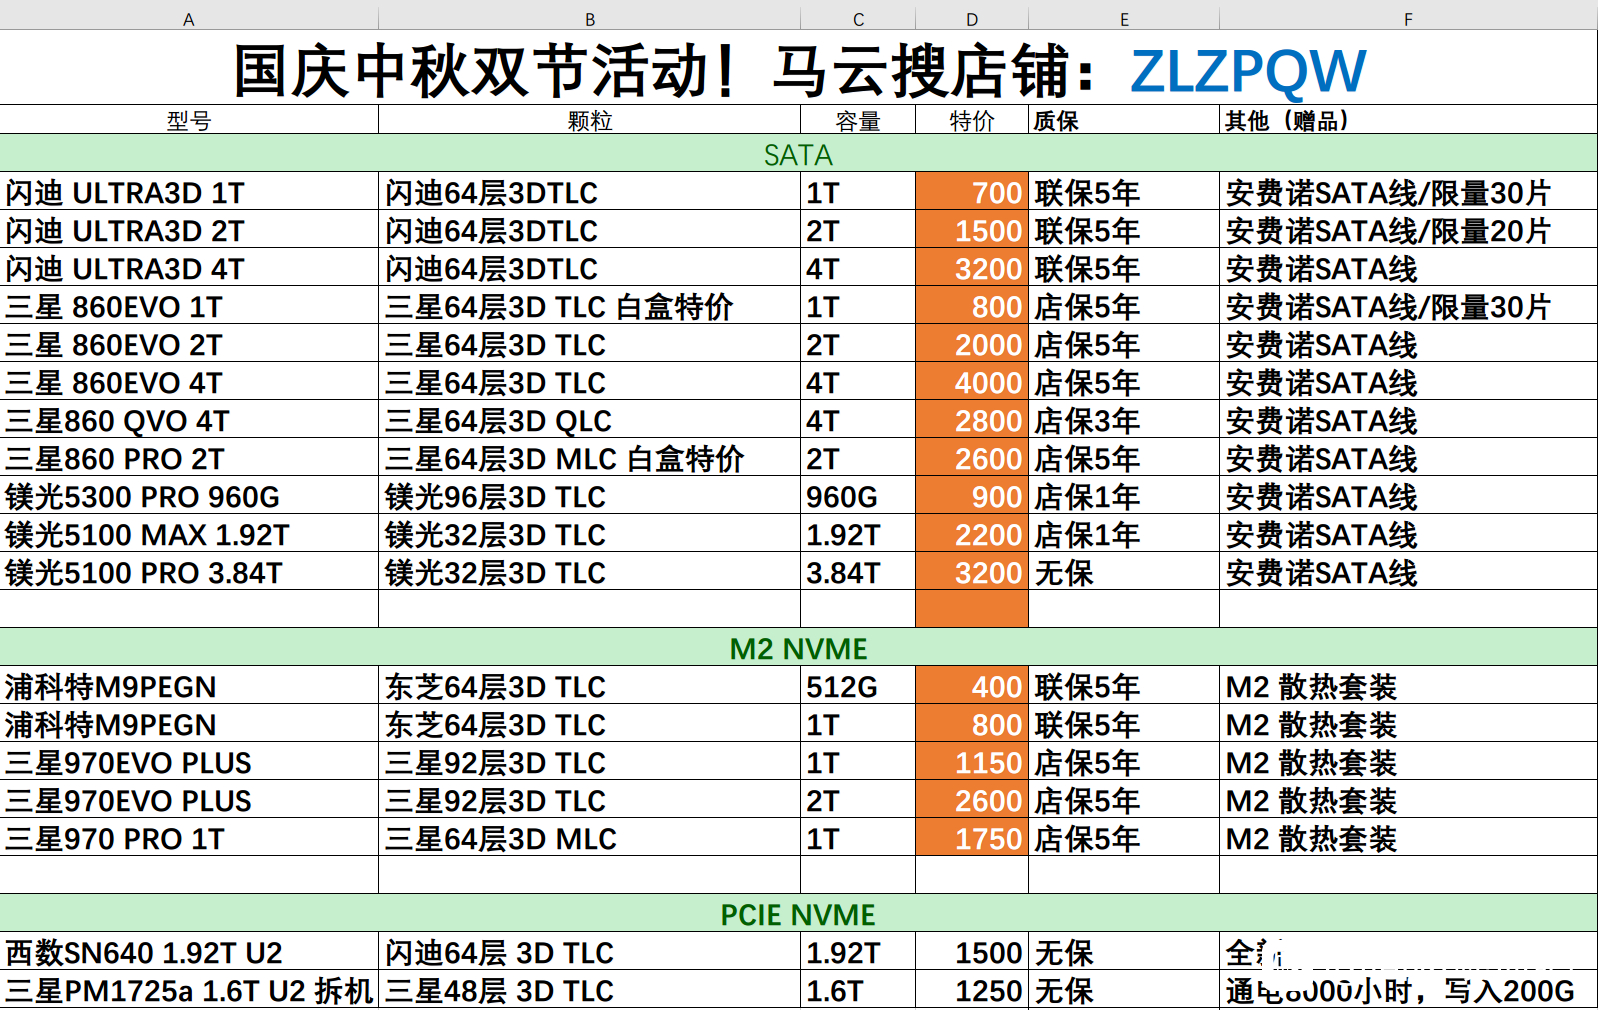Select the M2 NVME section row
This screenshot has width=1598, height=1010.
(x=799, y=648)
